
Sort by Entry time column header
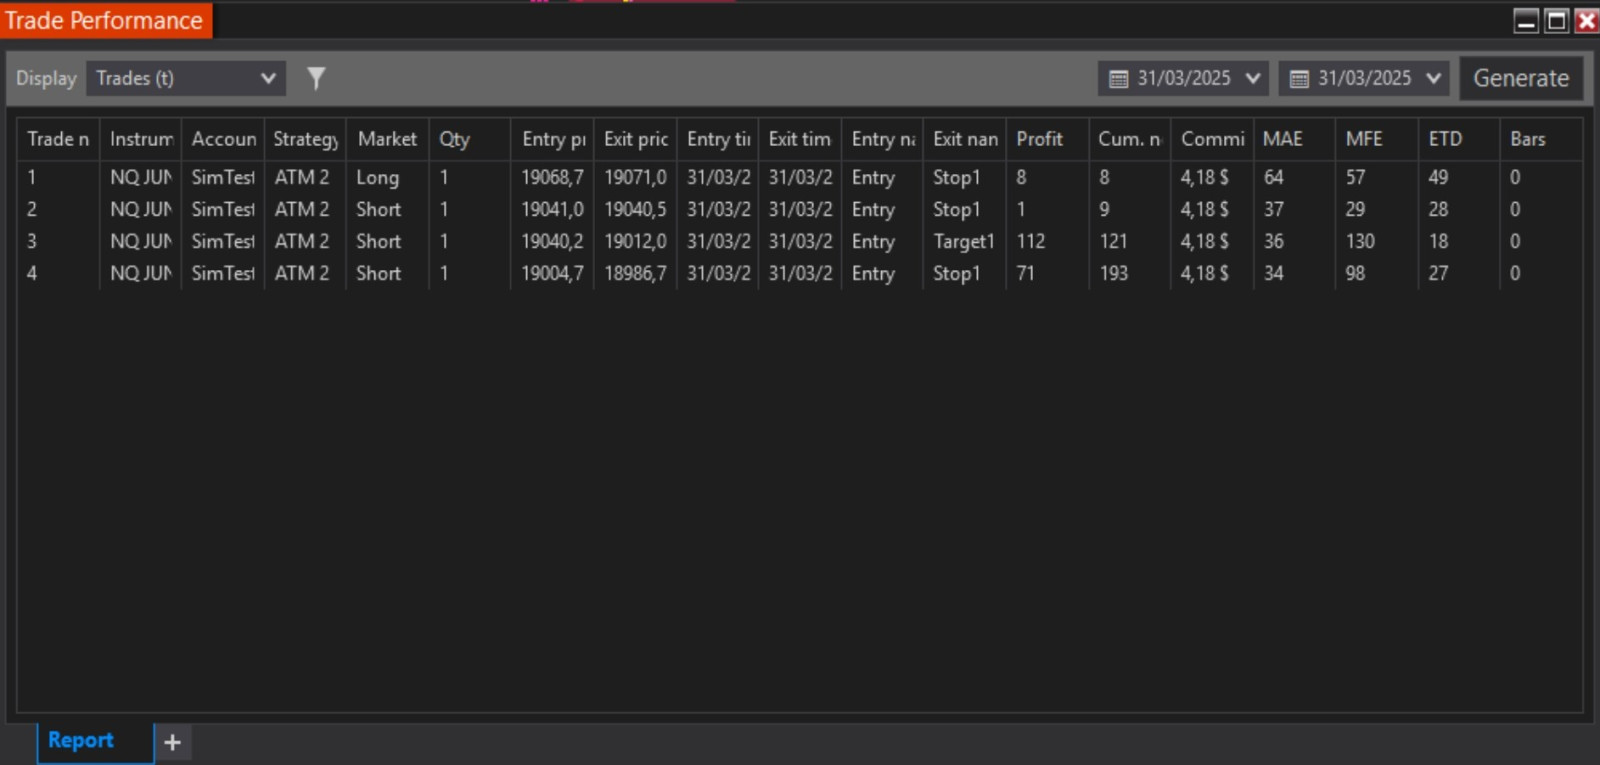tap(718, 139)
